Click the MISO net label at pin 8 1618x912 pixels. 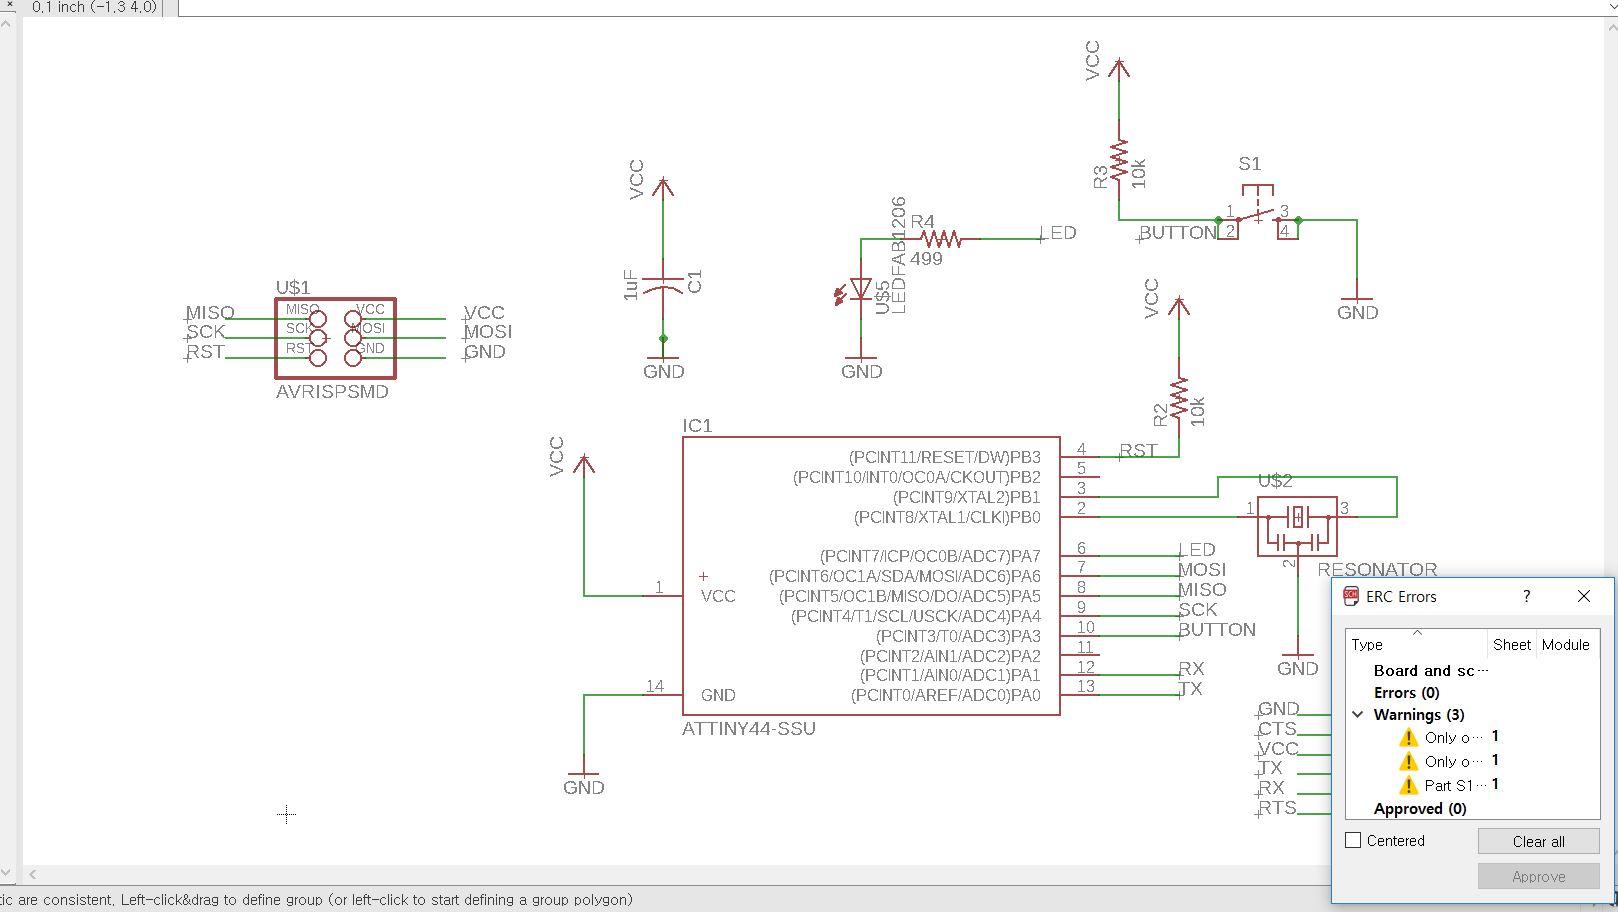1202,589
